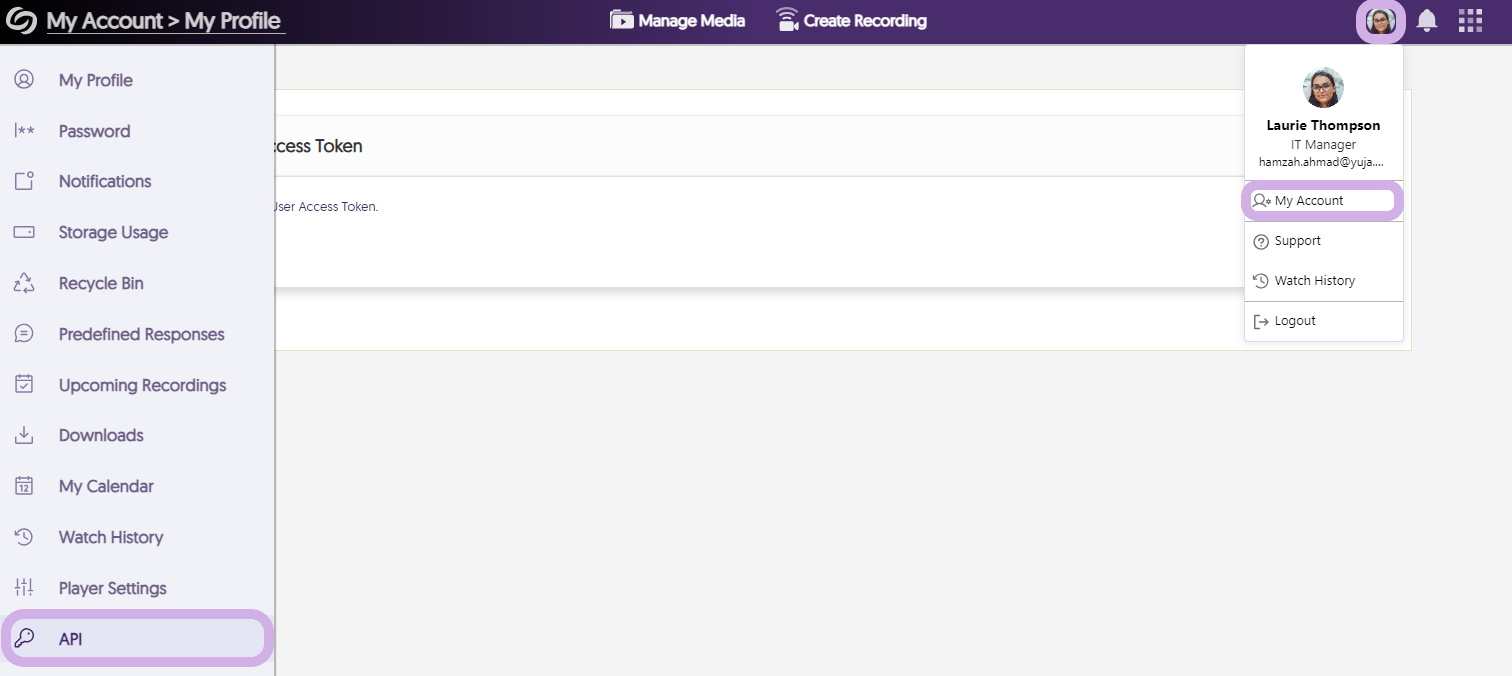Open the apps grid menu icon
This screenshot has width=1512, height=676.
click(1470, 21)
